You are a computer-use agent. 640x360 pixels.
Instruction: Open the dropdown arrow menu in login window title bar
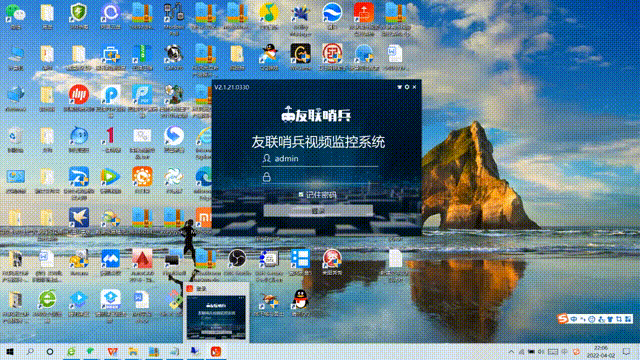(400, 87)
